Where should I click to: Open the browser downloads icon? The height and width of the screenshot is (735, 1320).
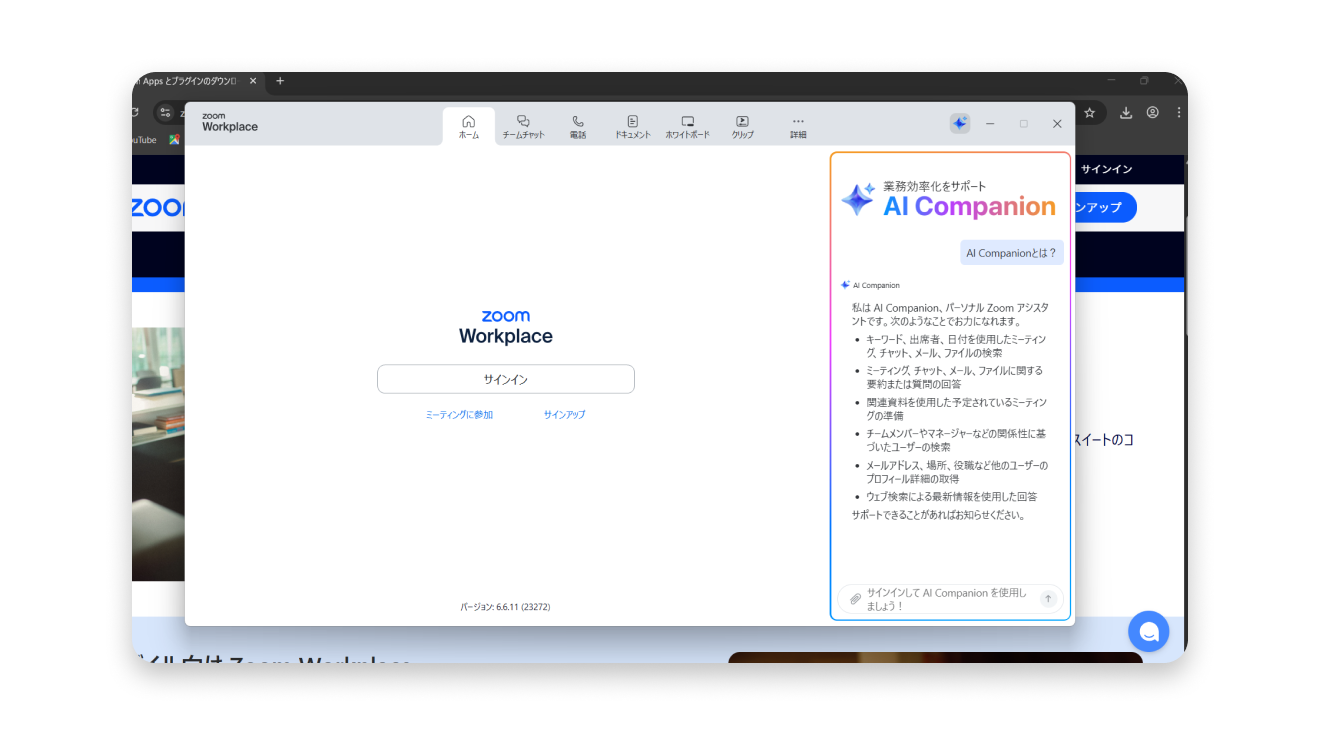click(1126, 113)
